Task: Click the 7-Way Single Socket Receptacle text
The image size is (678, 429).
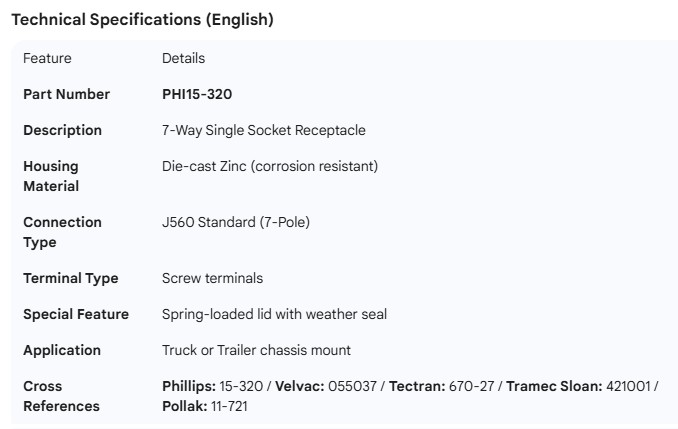Action: 263,130
